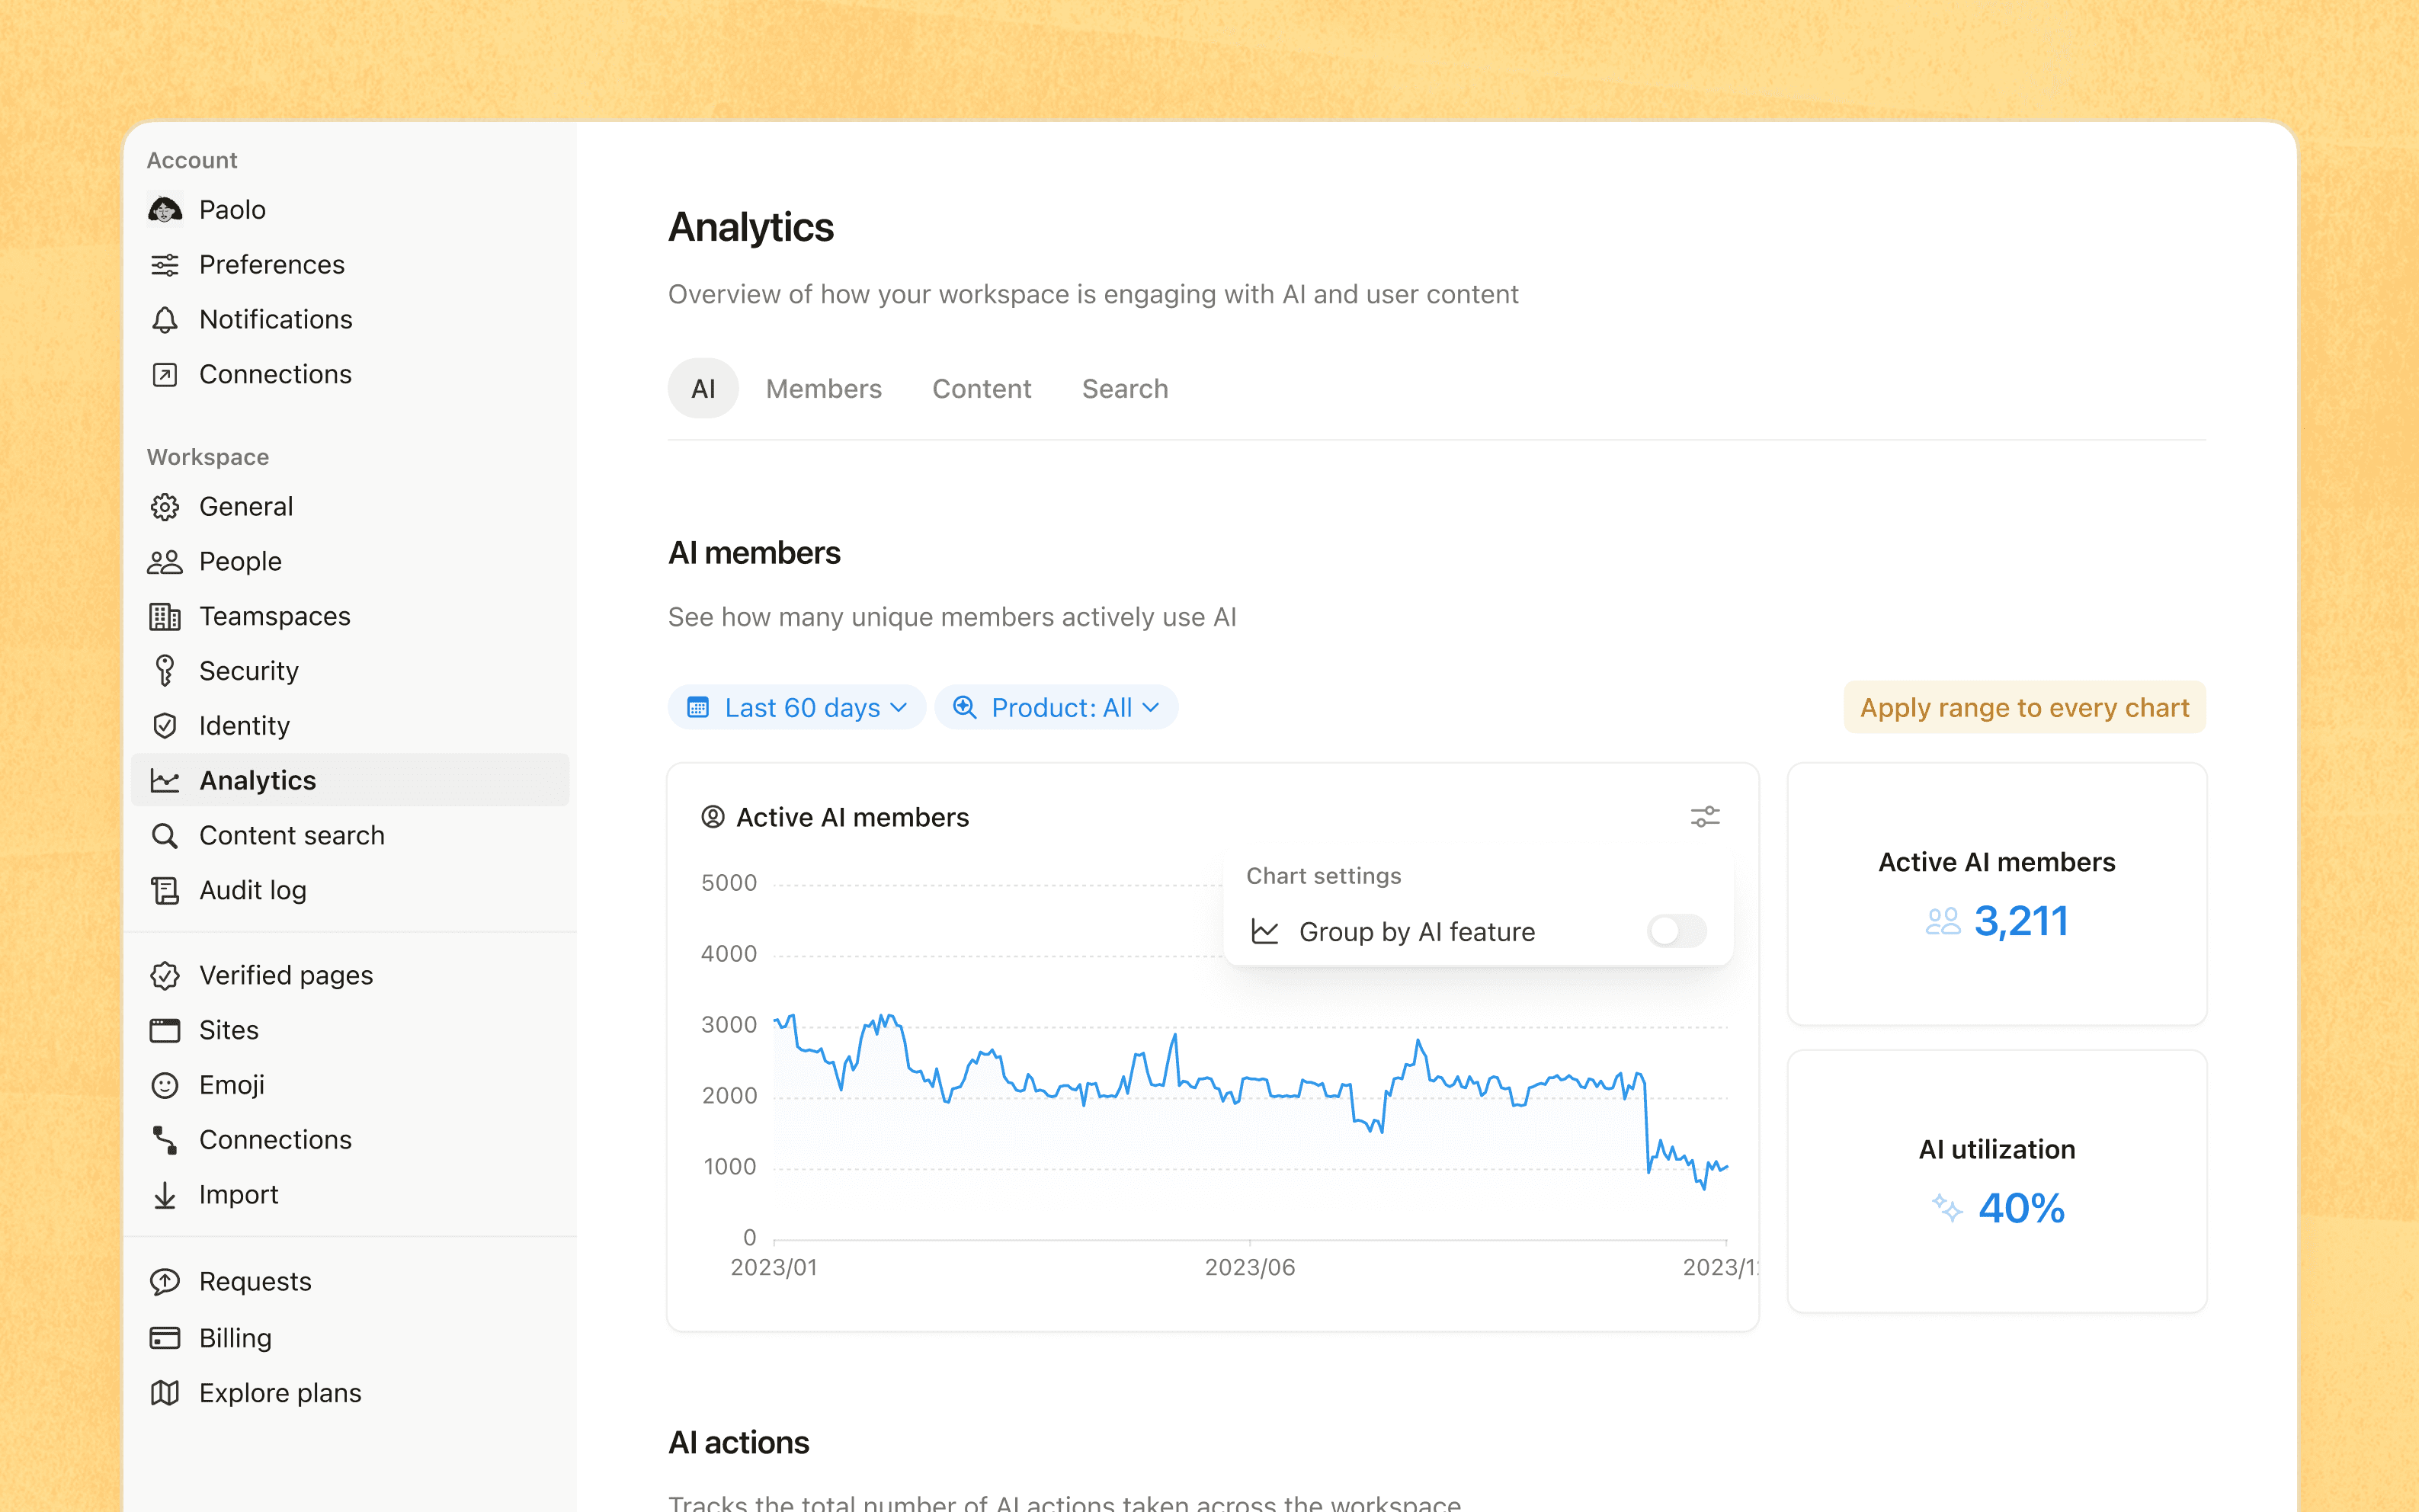Open the Search analytics tab
Image resolution: width=2419 pixels, height=1512 pixels.
(x=1124, y=389)
